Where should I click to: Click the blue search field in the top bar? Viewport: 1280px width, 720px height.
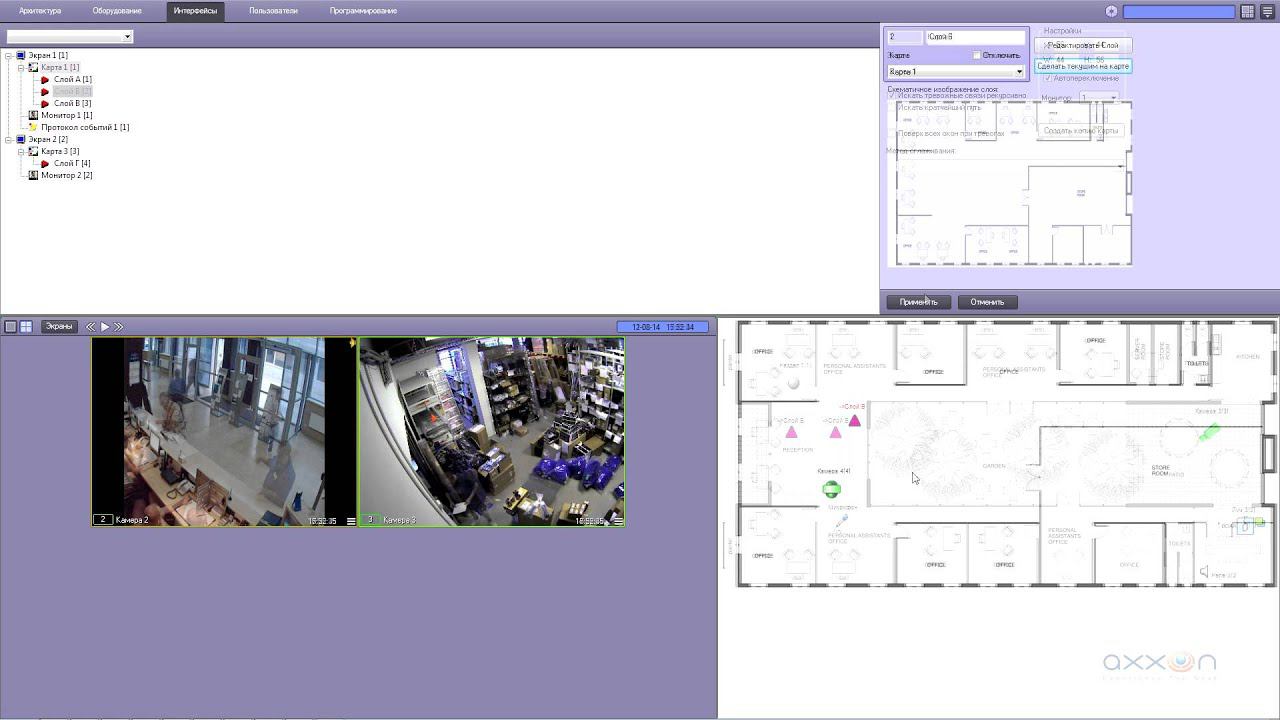click(1179, 12)
